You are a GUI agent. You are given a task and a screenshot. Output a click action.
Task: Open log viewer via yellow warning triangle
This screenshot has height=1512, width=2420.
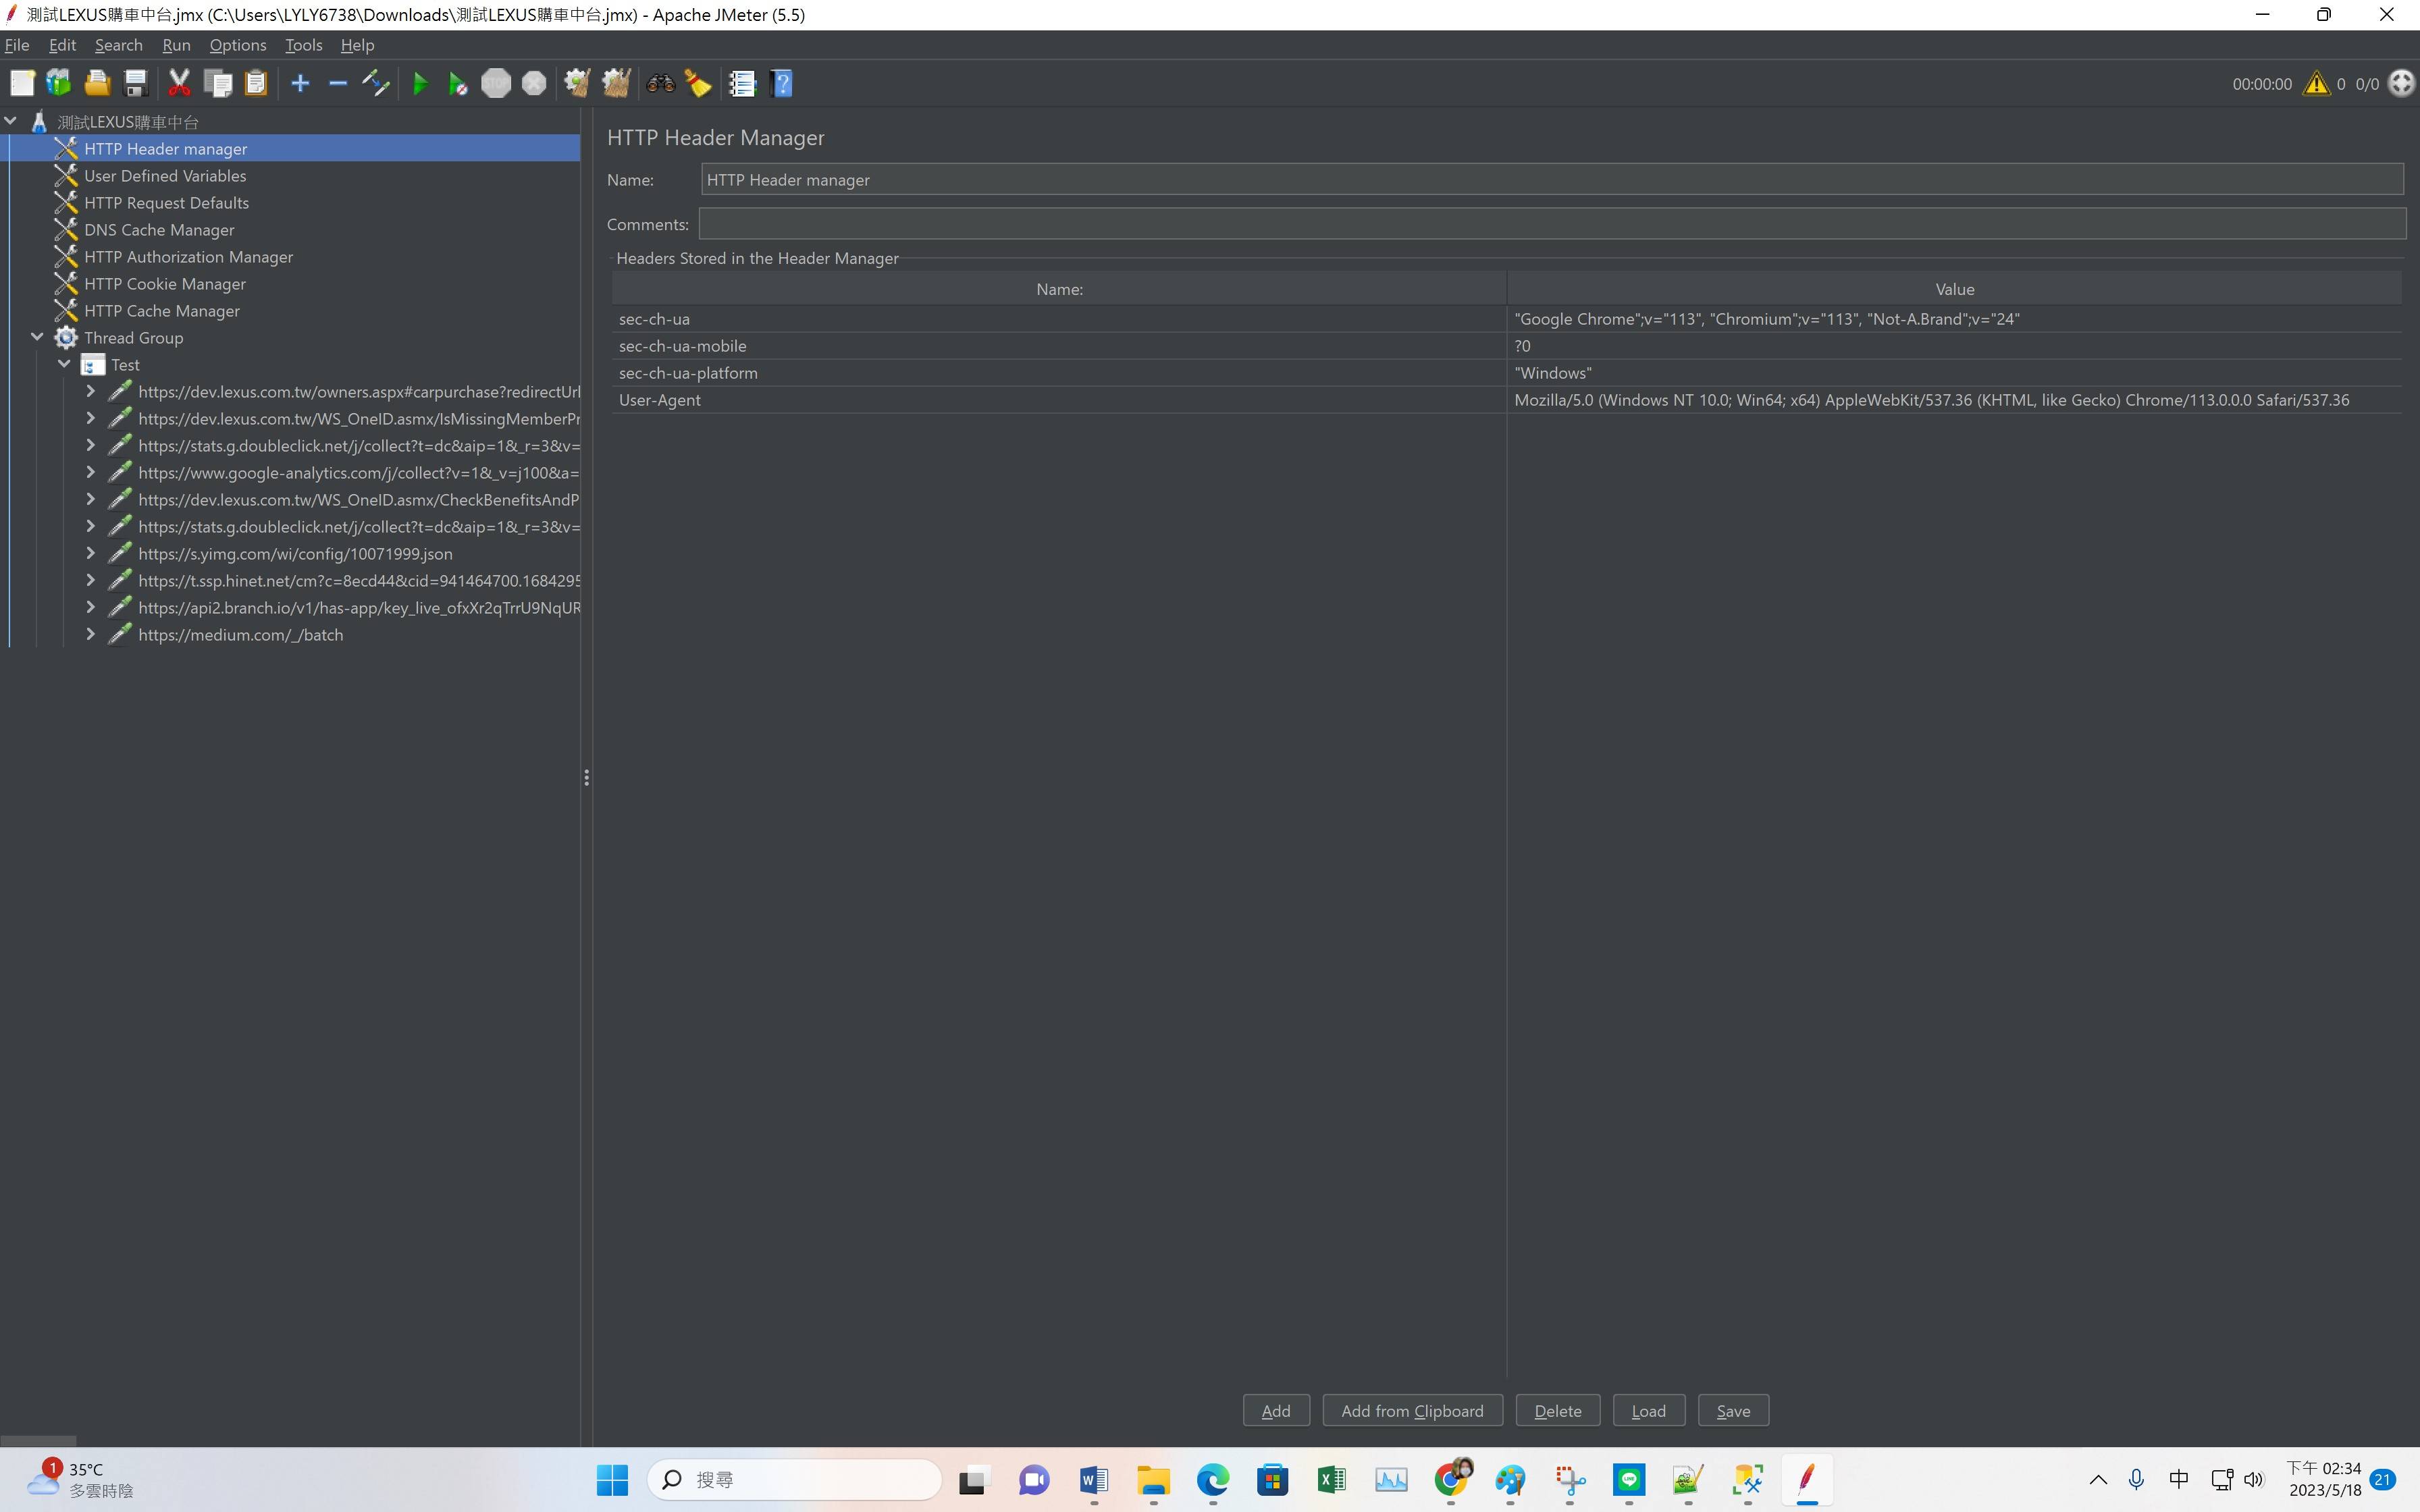(2316, 84)
